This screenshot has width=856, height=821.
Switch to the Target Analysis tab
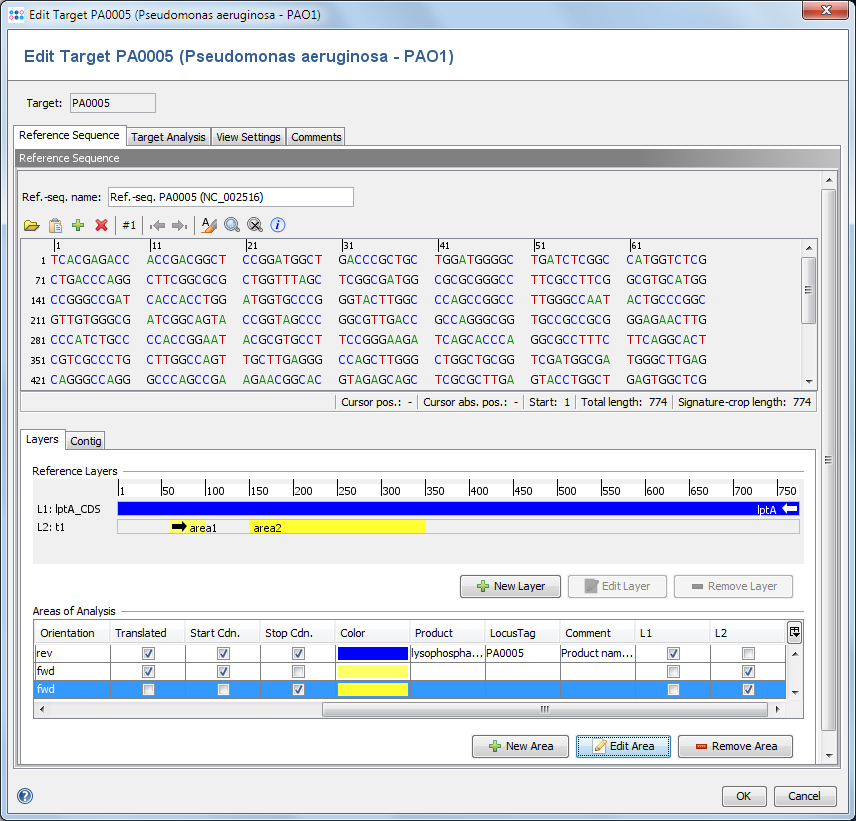(168, 137)
